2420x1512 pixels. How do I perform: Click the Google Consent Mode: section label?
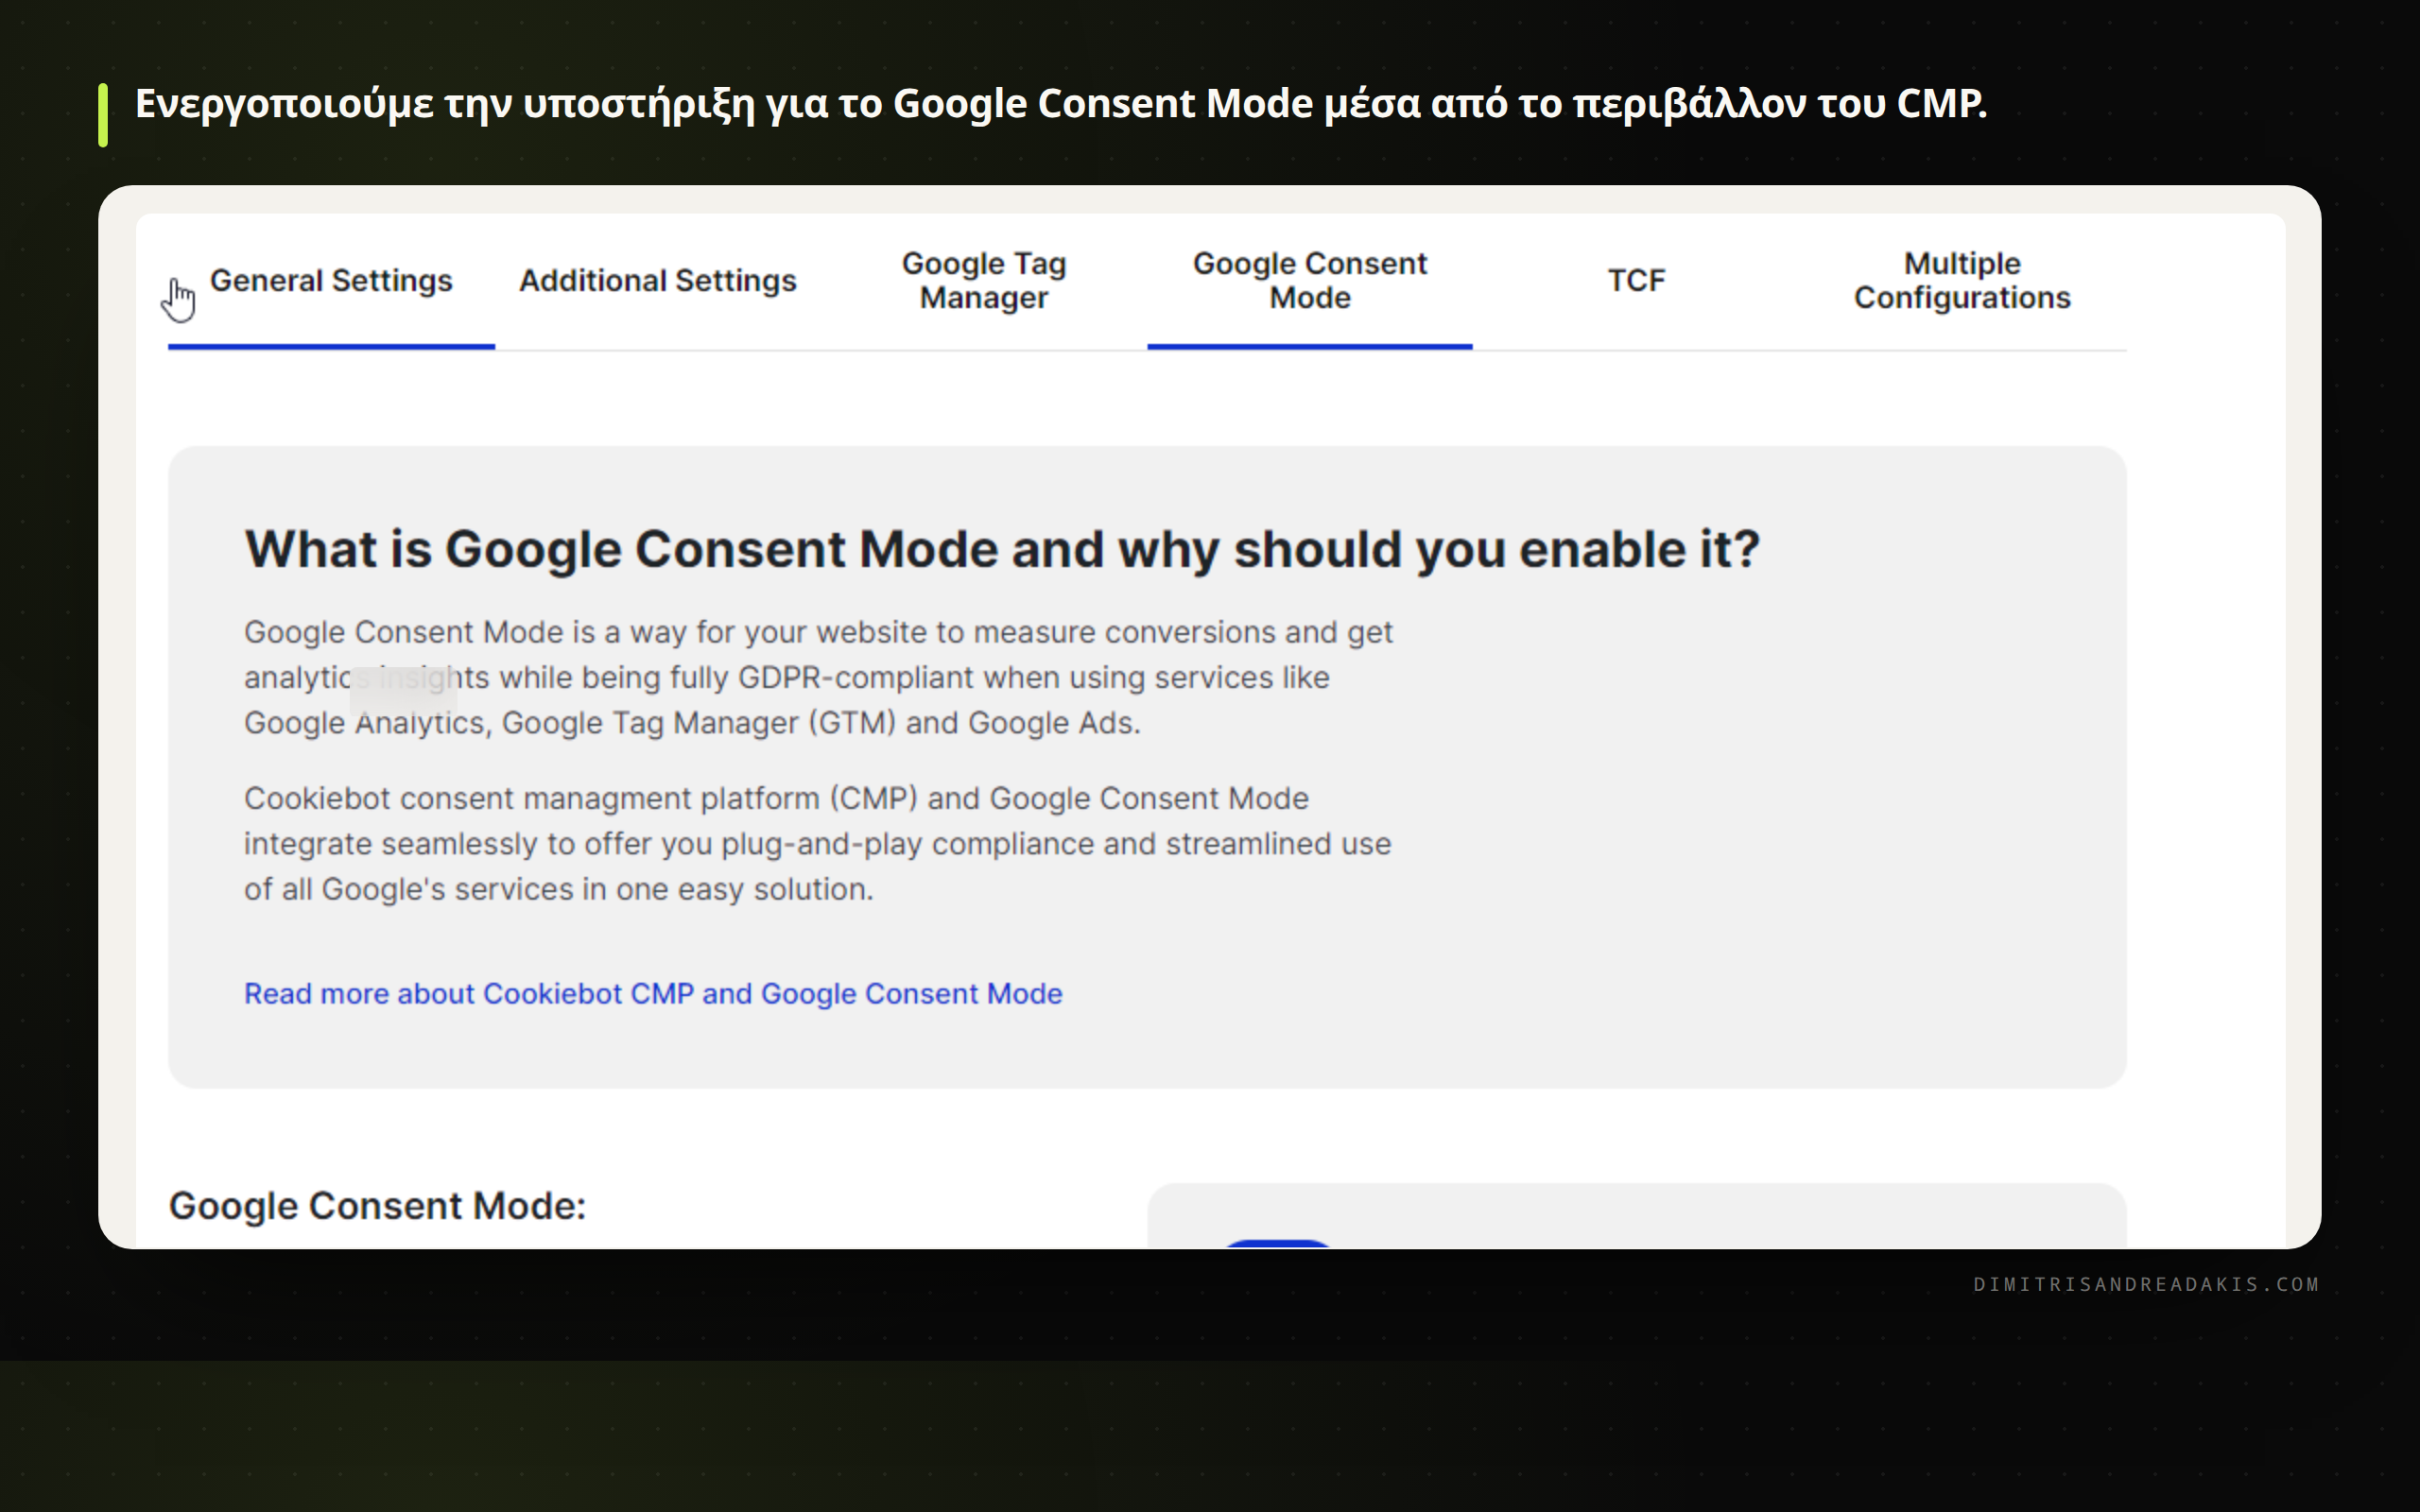tap(377, 1206)
